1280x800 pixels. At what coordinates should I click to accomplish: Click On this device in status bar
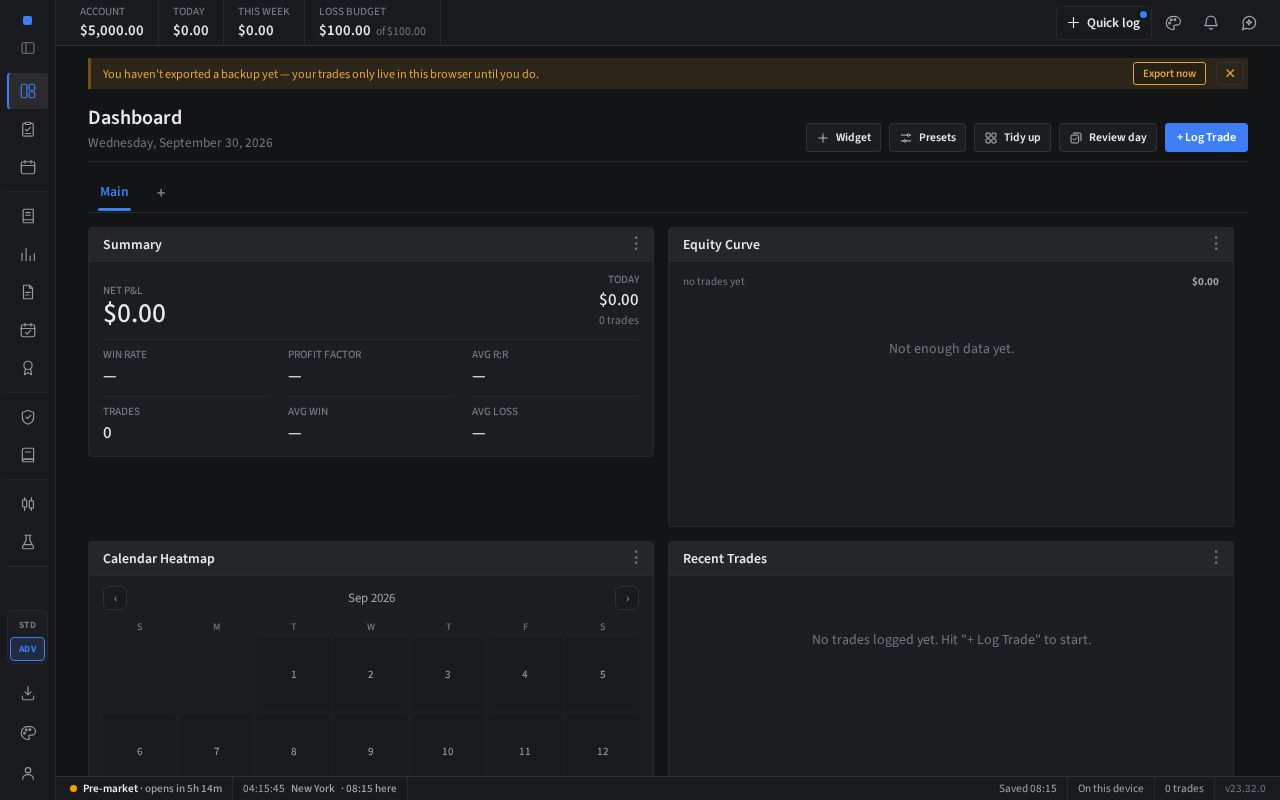[x=1111, y=788]
